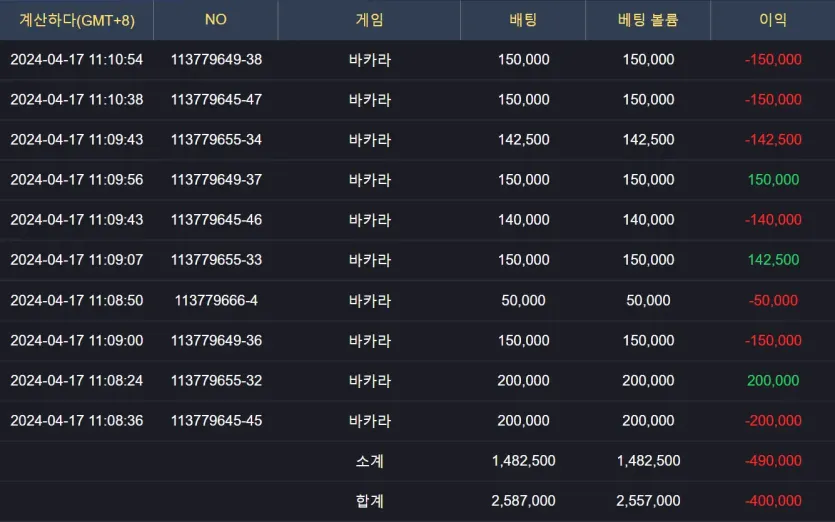This screenshot has width=835, height=522.
Task: Click bet number 113779645-45
Action: click(x=216, y=421)
